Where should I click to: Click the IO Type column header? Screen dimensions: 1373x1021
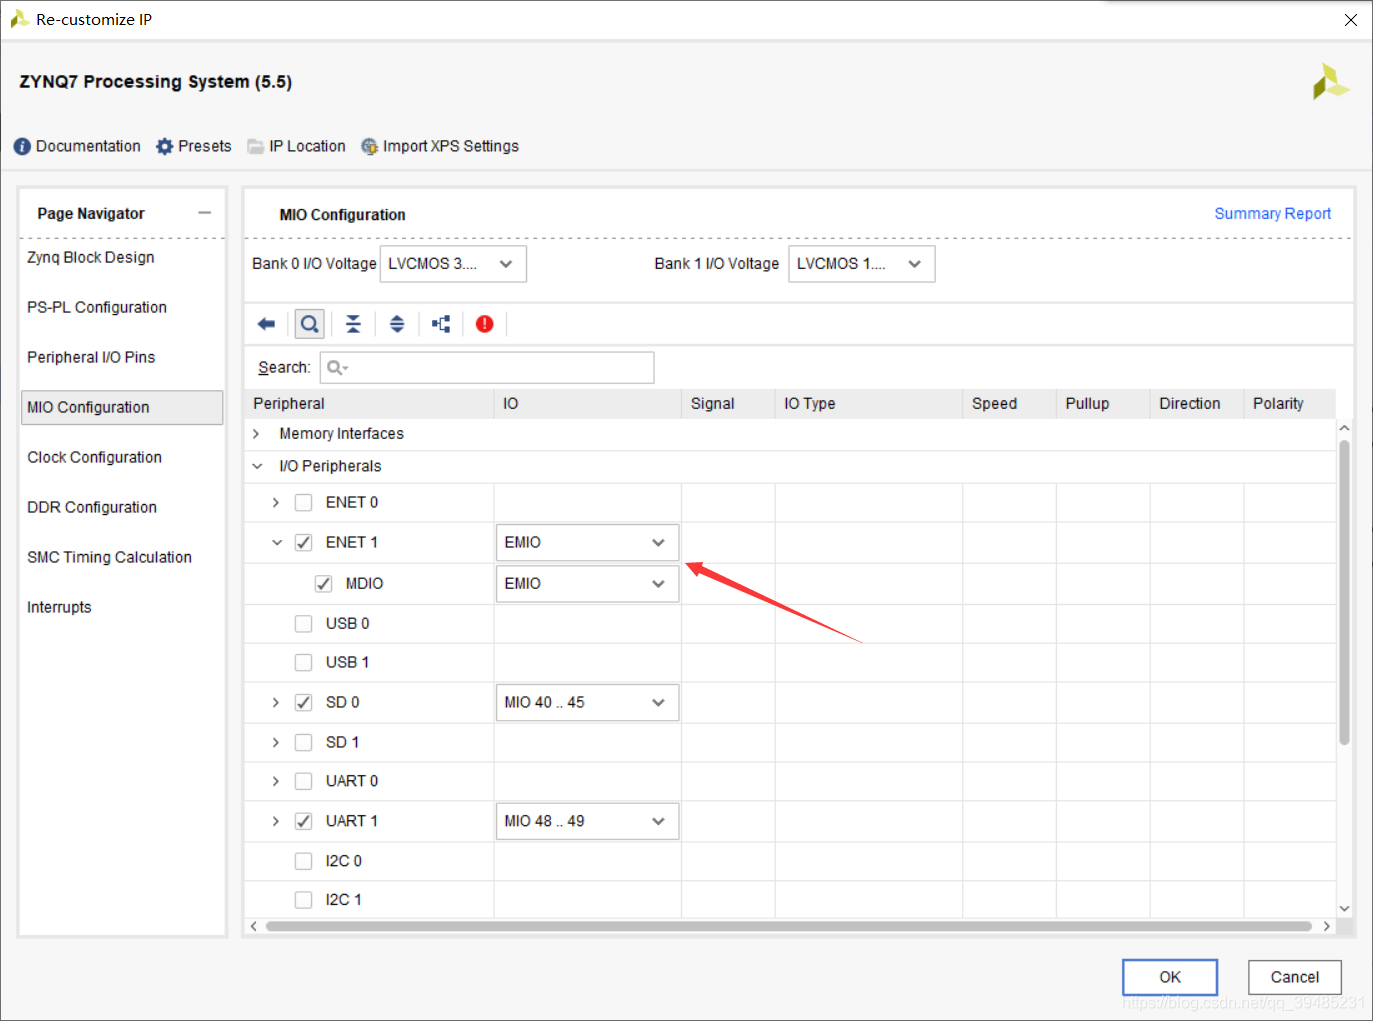(x=869, y=404)
